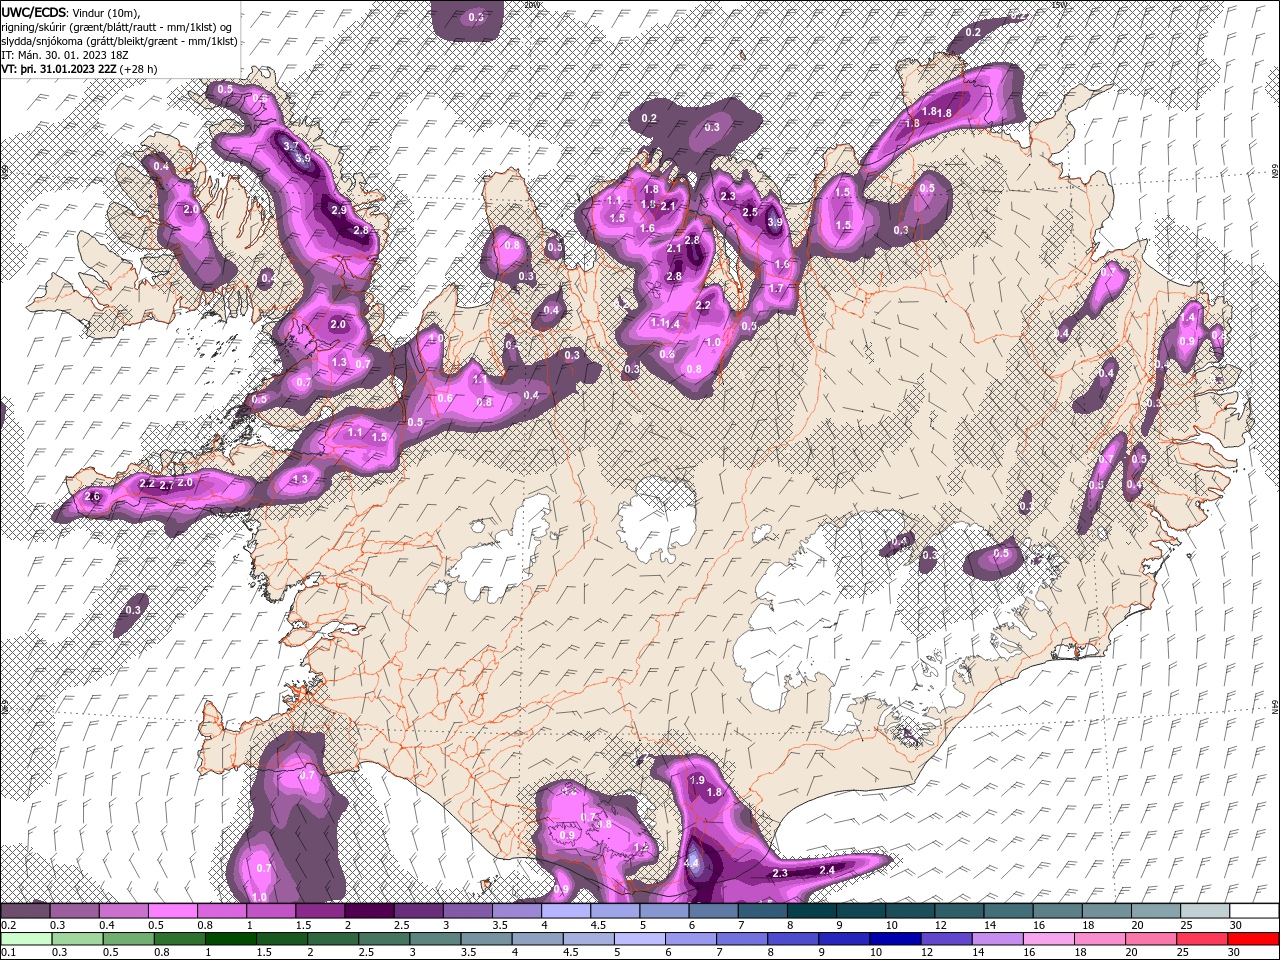Select the '12' label in the top legend row
Image resolution: width=1280 pixels, height=960 pixels.
click(940, 925)
